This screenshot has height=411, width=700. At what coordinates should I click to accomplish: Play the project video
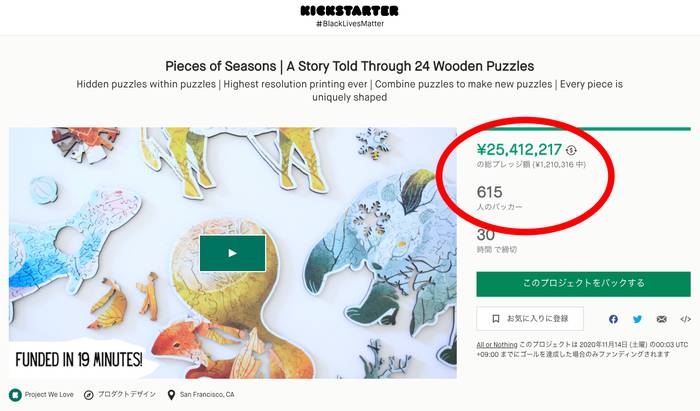coord(232,253)
